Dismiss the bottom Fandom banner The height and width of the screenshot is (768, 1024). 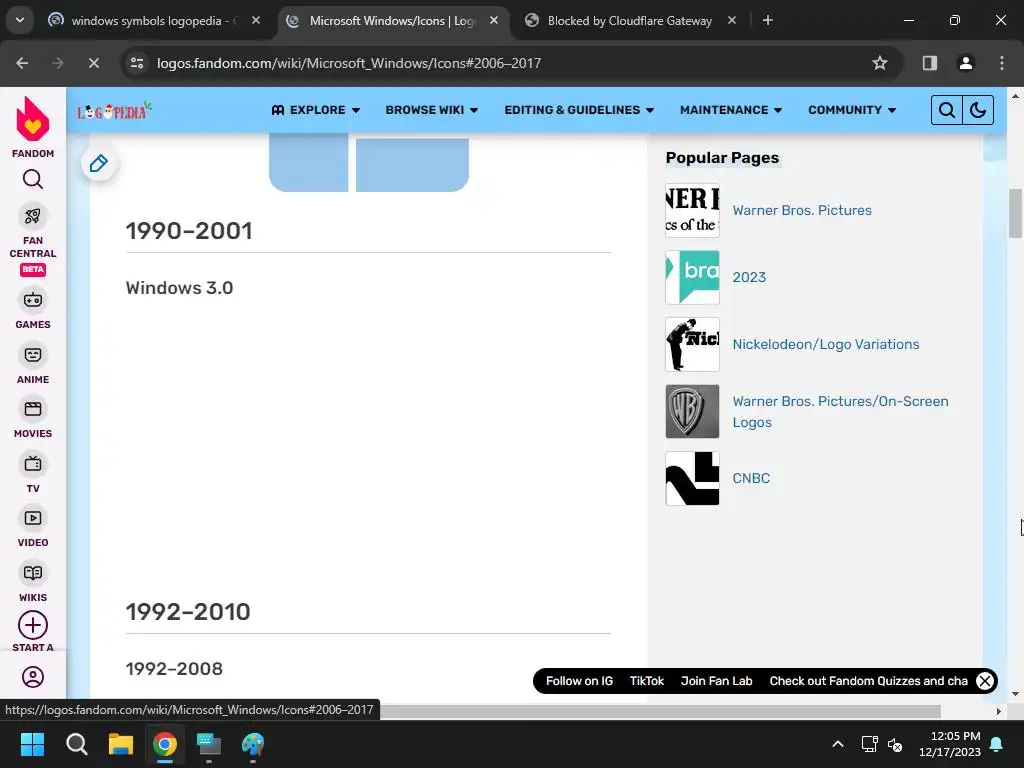(x=985, y=681)
